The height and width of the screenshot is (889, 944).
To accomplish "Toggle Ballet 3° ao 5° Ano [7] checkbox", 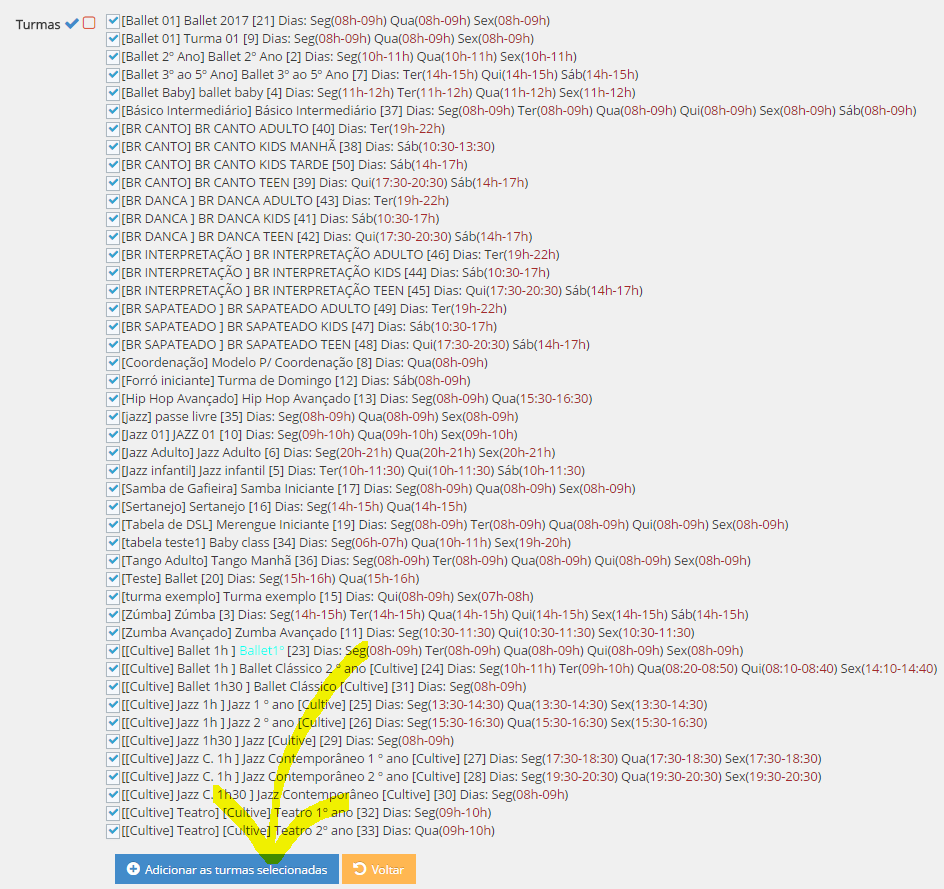I will (x=113, y=75).
